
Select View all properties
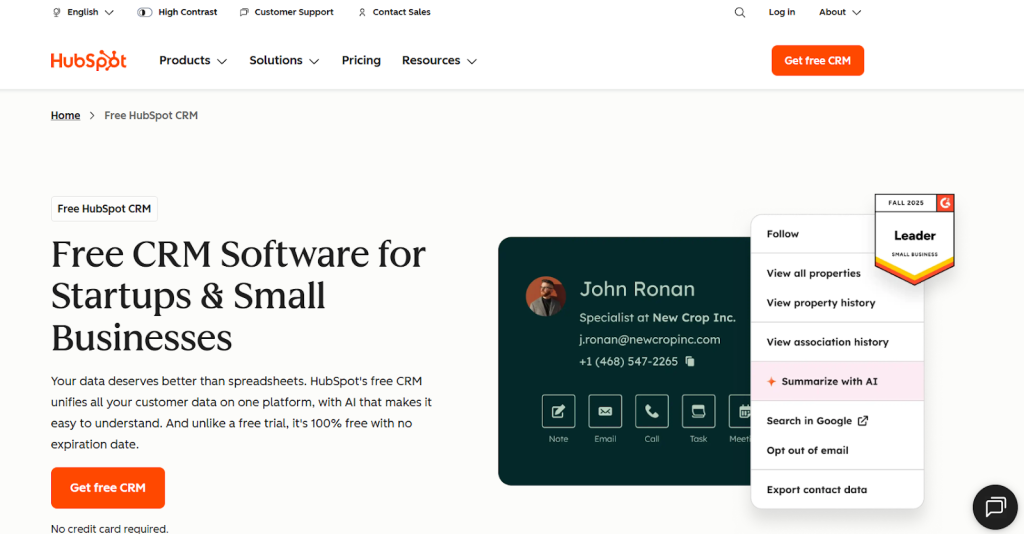[813, 274]
